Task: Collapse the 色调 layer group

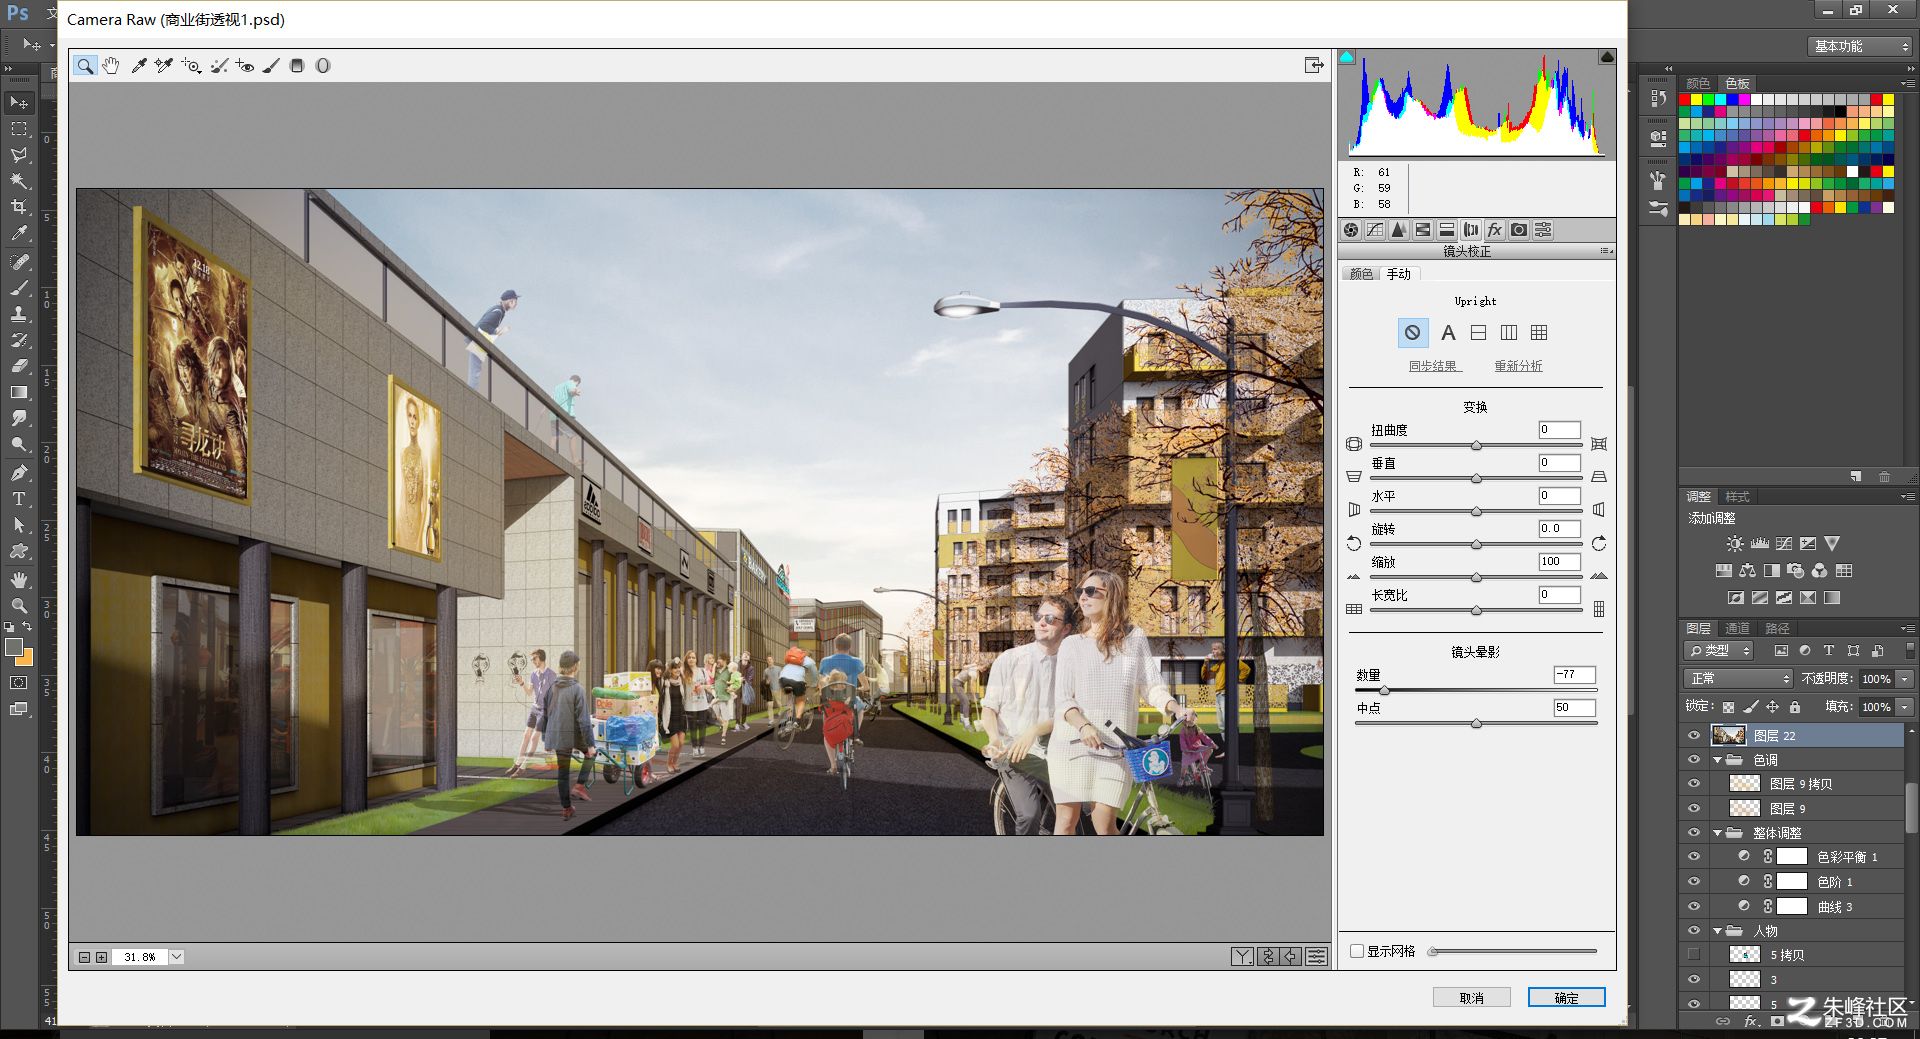Action: [1719, 760]
